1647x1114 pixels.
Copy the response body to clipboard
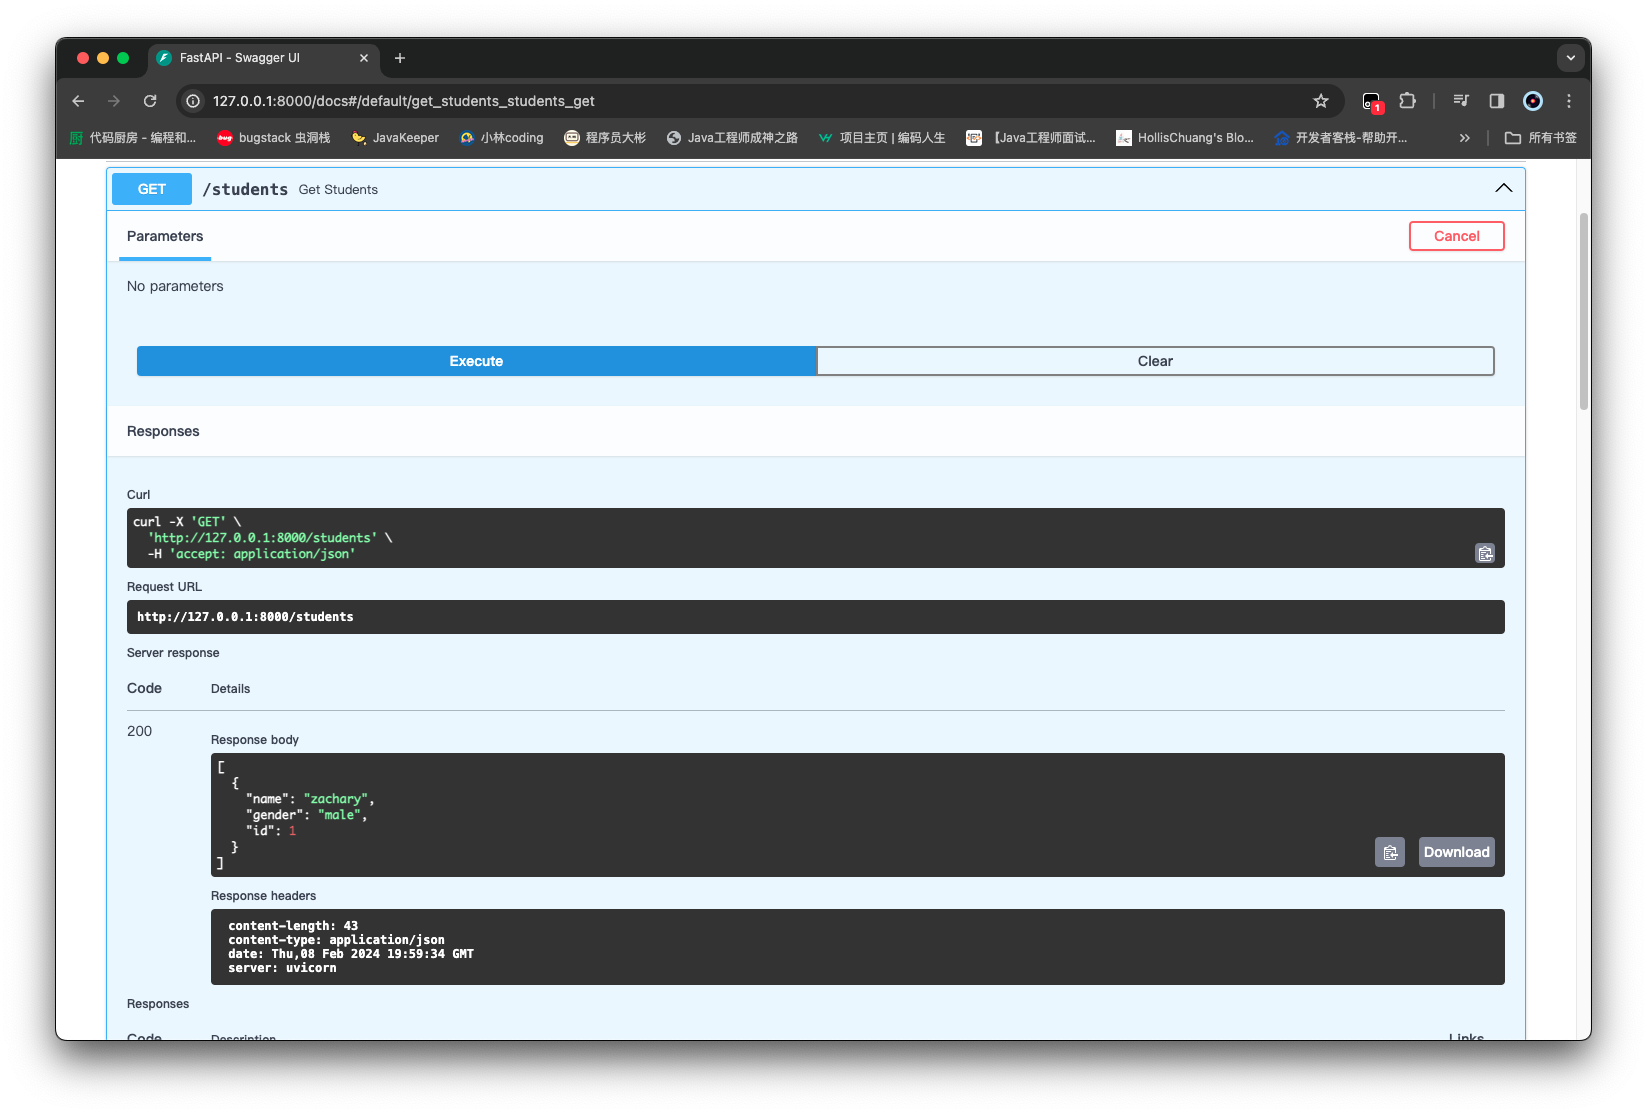[1390, 852]
